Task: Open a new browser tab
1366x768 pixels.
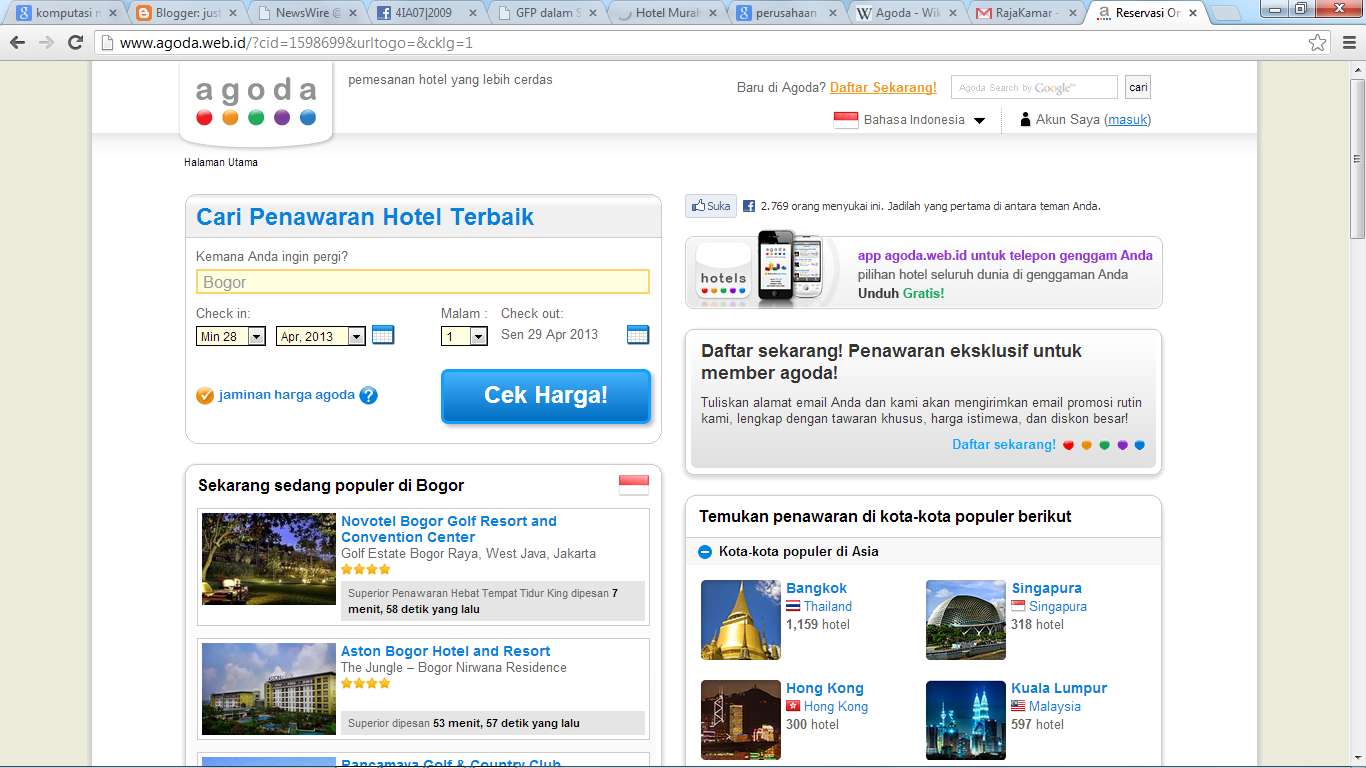Action: 1226,14
